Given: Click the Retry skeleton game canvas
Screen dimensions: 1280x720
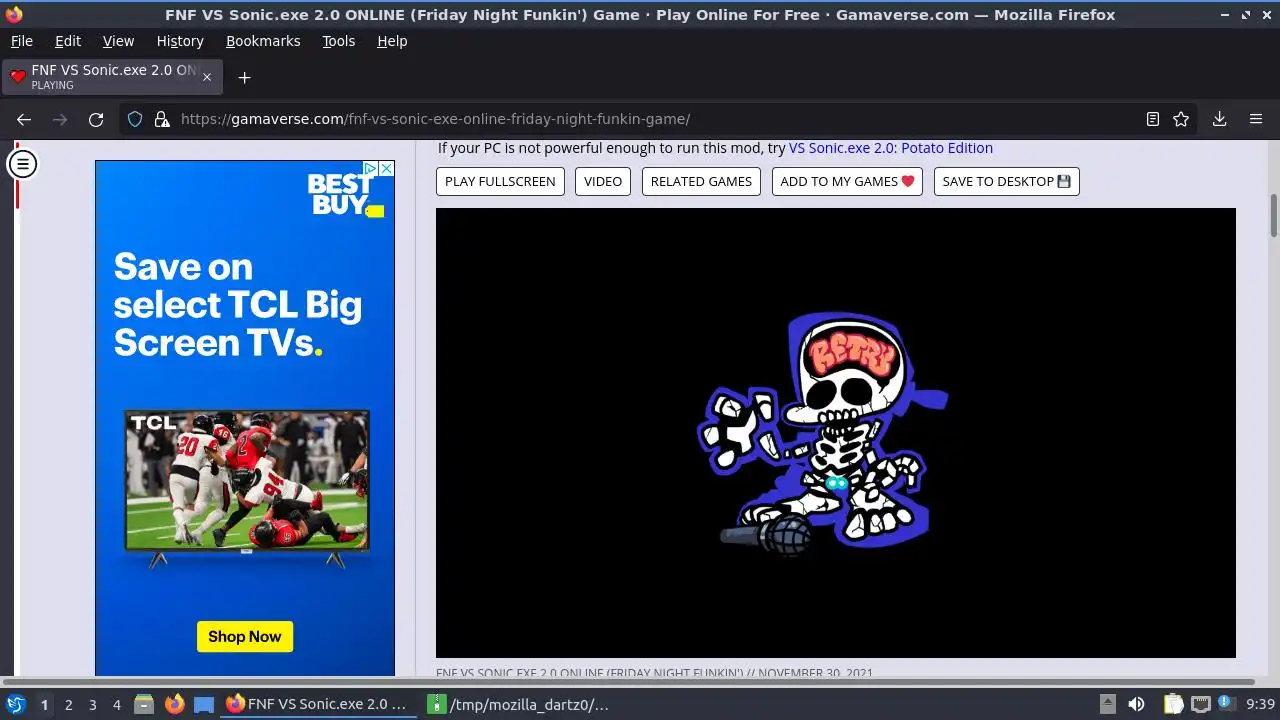Looking at the screenshot, I should (x=835, y=432).
